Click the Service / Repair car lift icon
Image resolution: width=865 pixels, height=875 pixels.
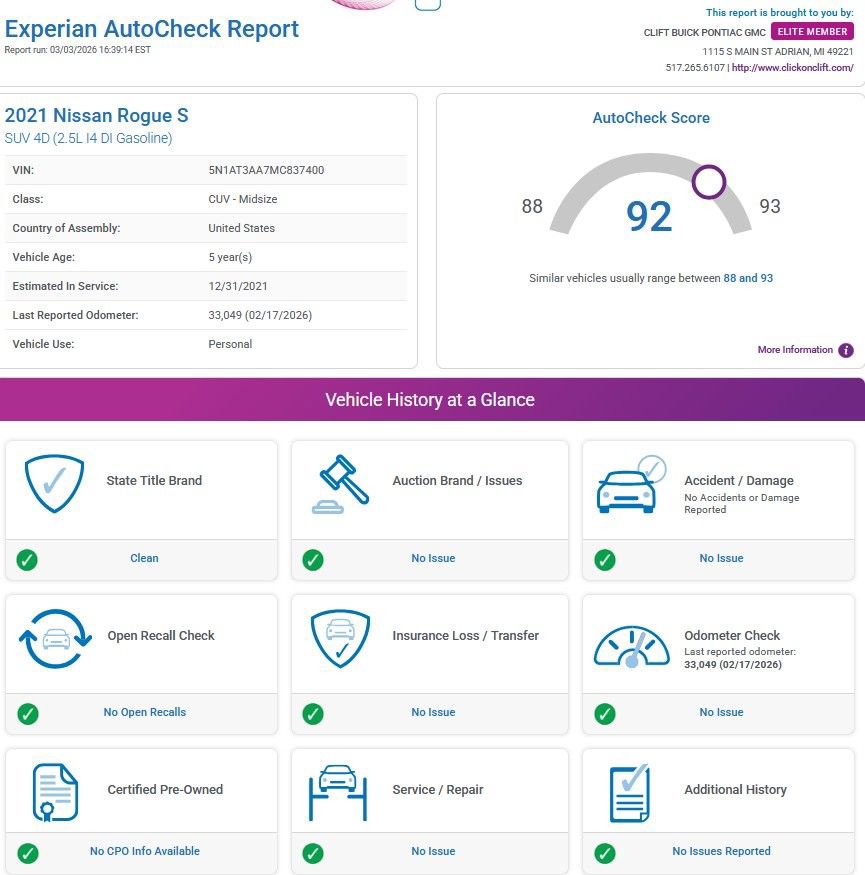(340, 792)
